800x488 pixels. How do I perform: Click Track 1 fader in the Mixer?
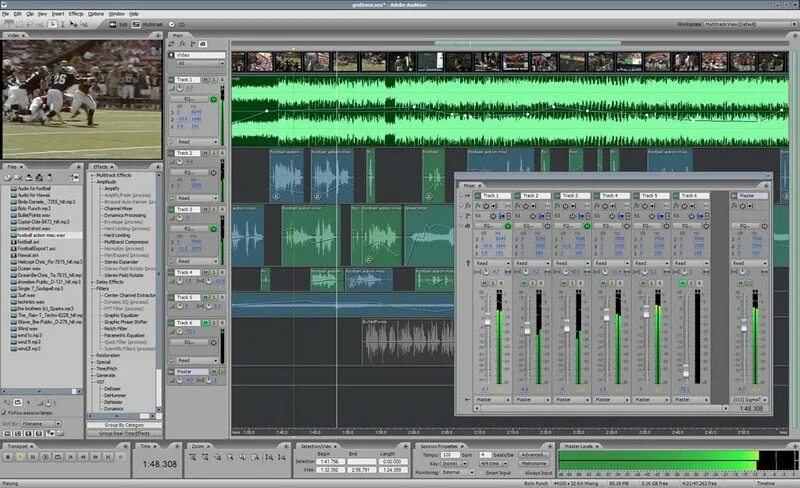(487, 322)
